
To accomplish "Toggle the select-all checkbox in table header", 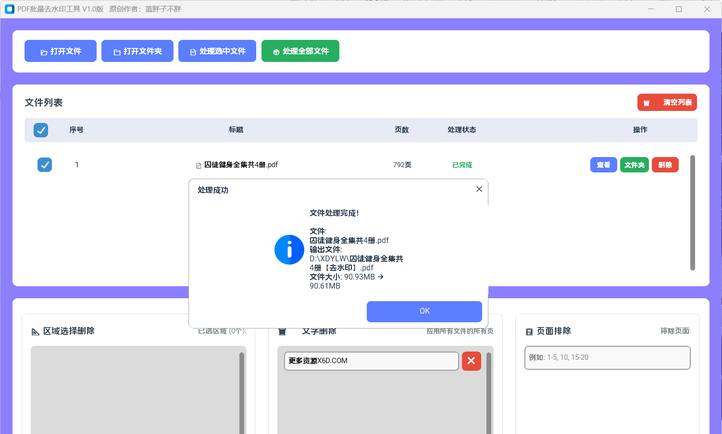I will click(x=41, y=130).
